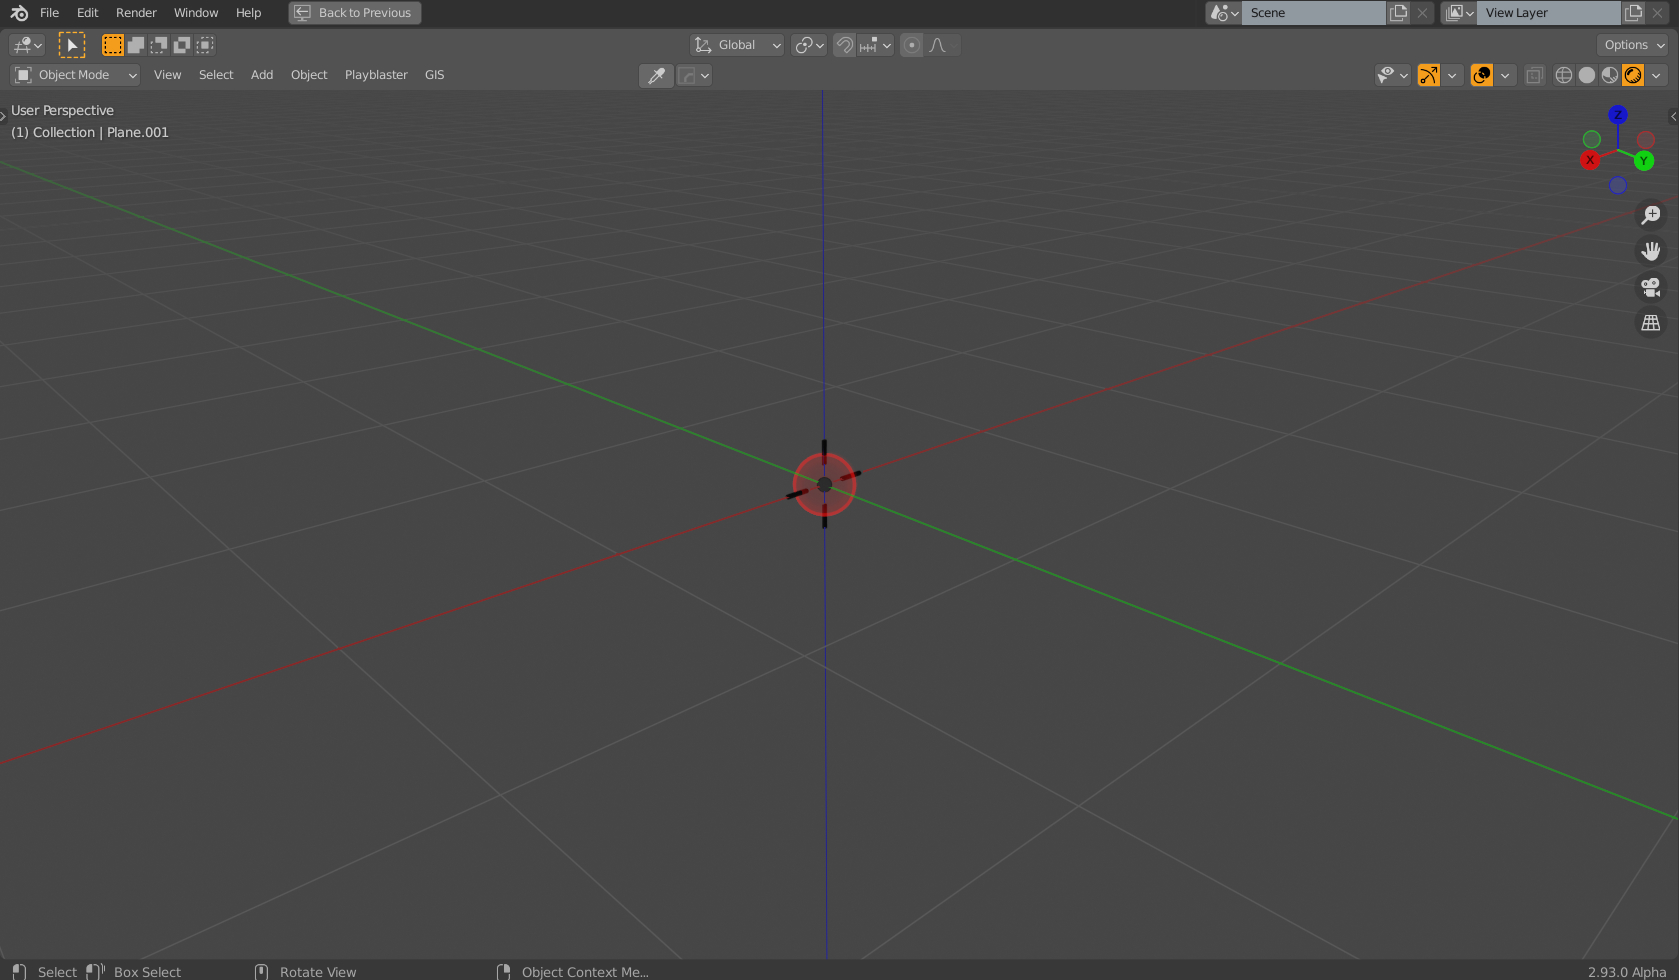1680x980 pixels.
Task: Expand the viewport shading options arrow
Action: pyautogui.click(x=1657, y=75)
